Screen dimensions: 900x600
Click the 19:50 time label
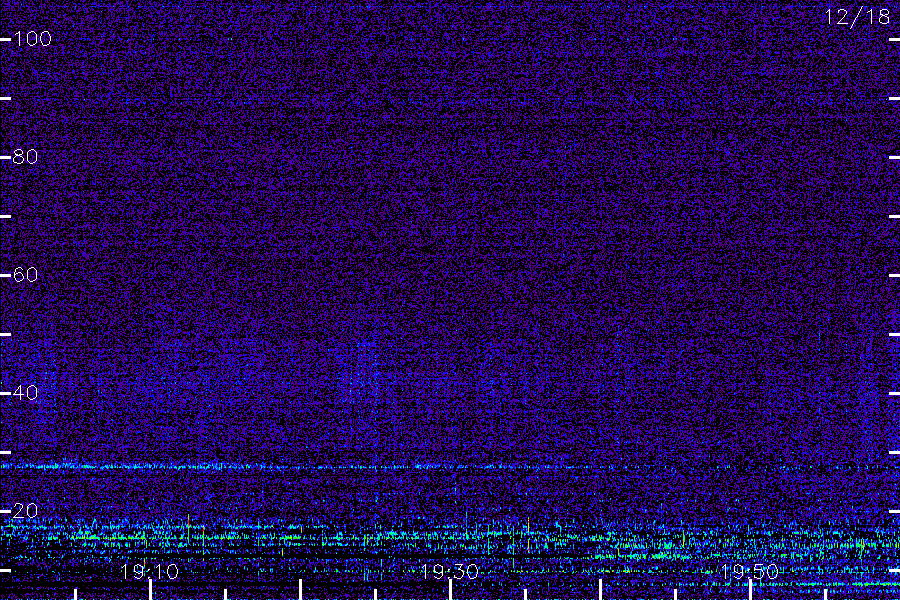tap(750, 572)
